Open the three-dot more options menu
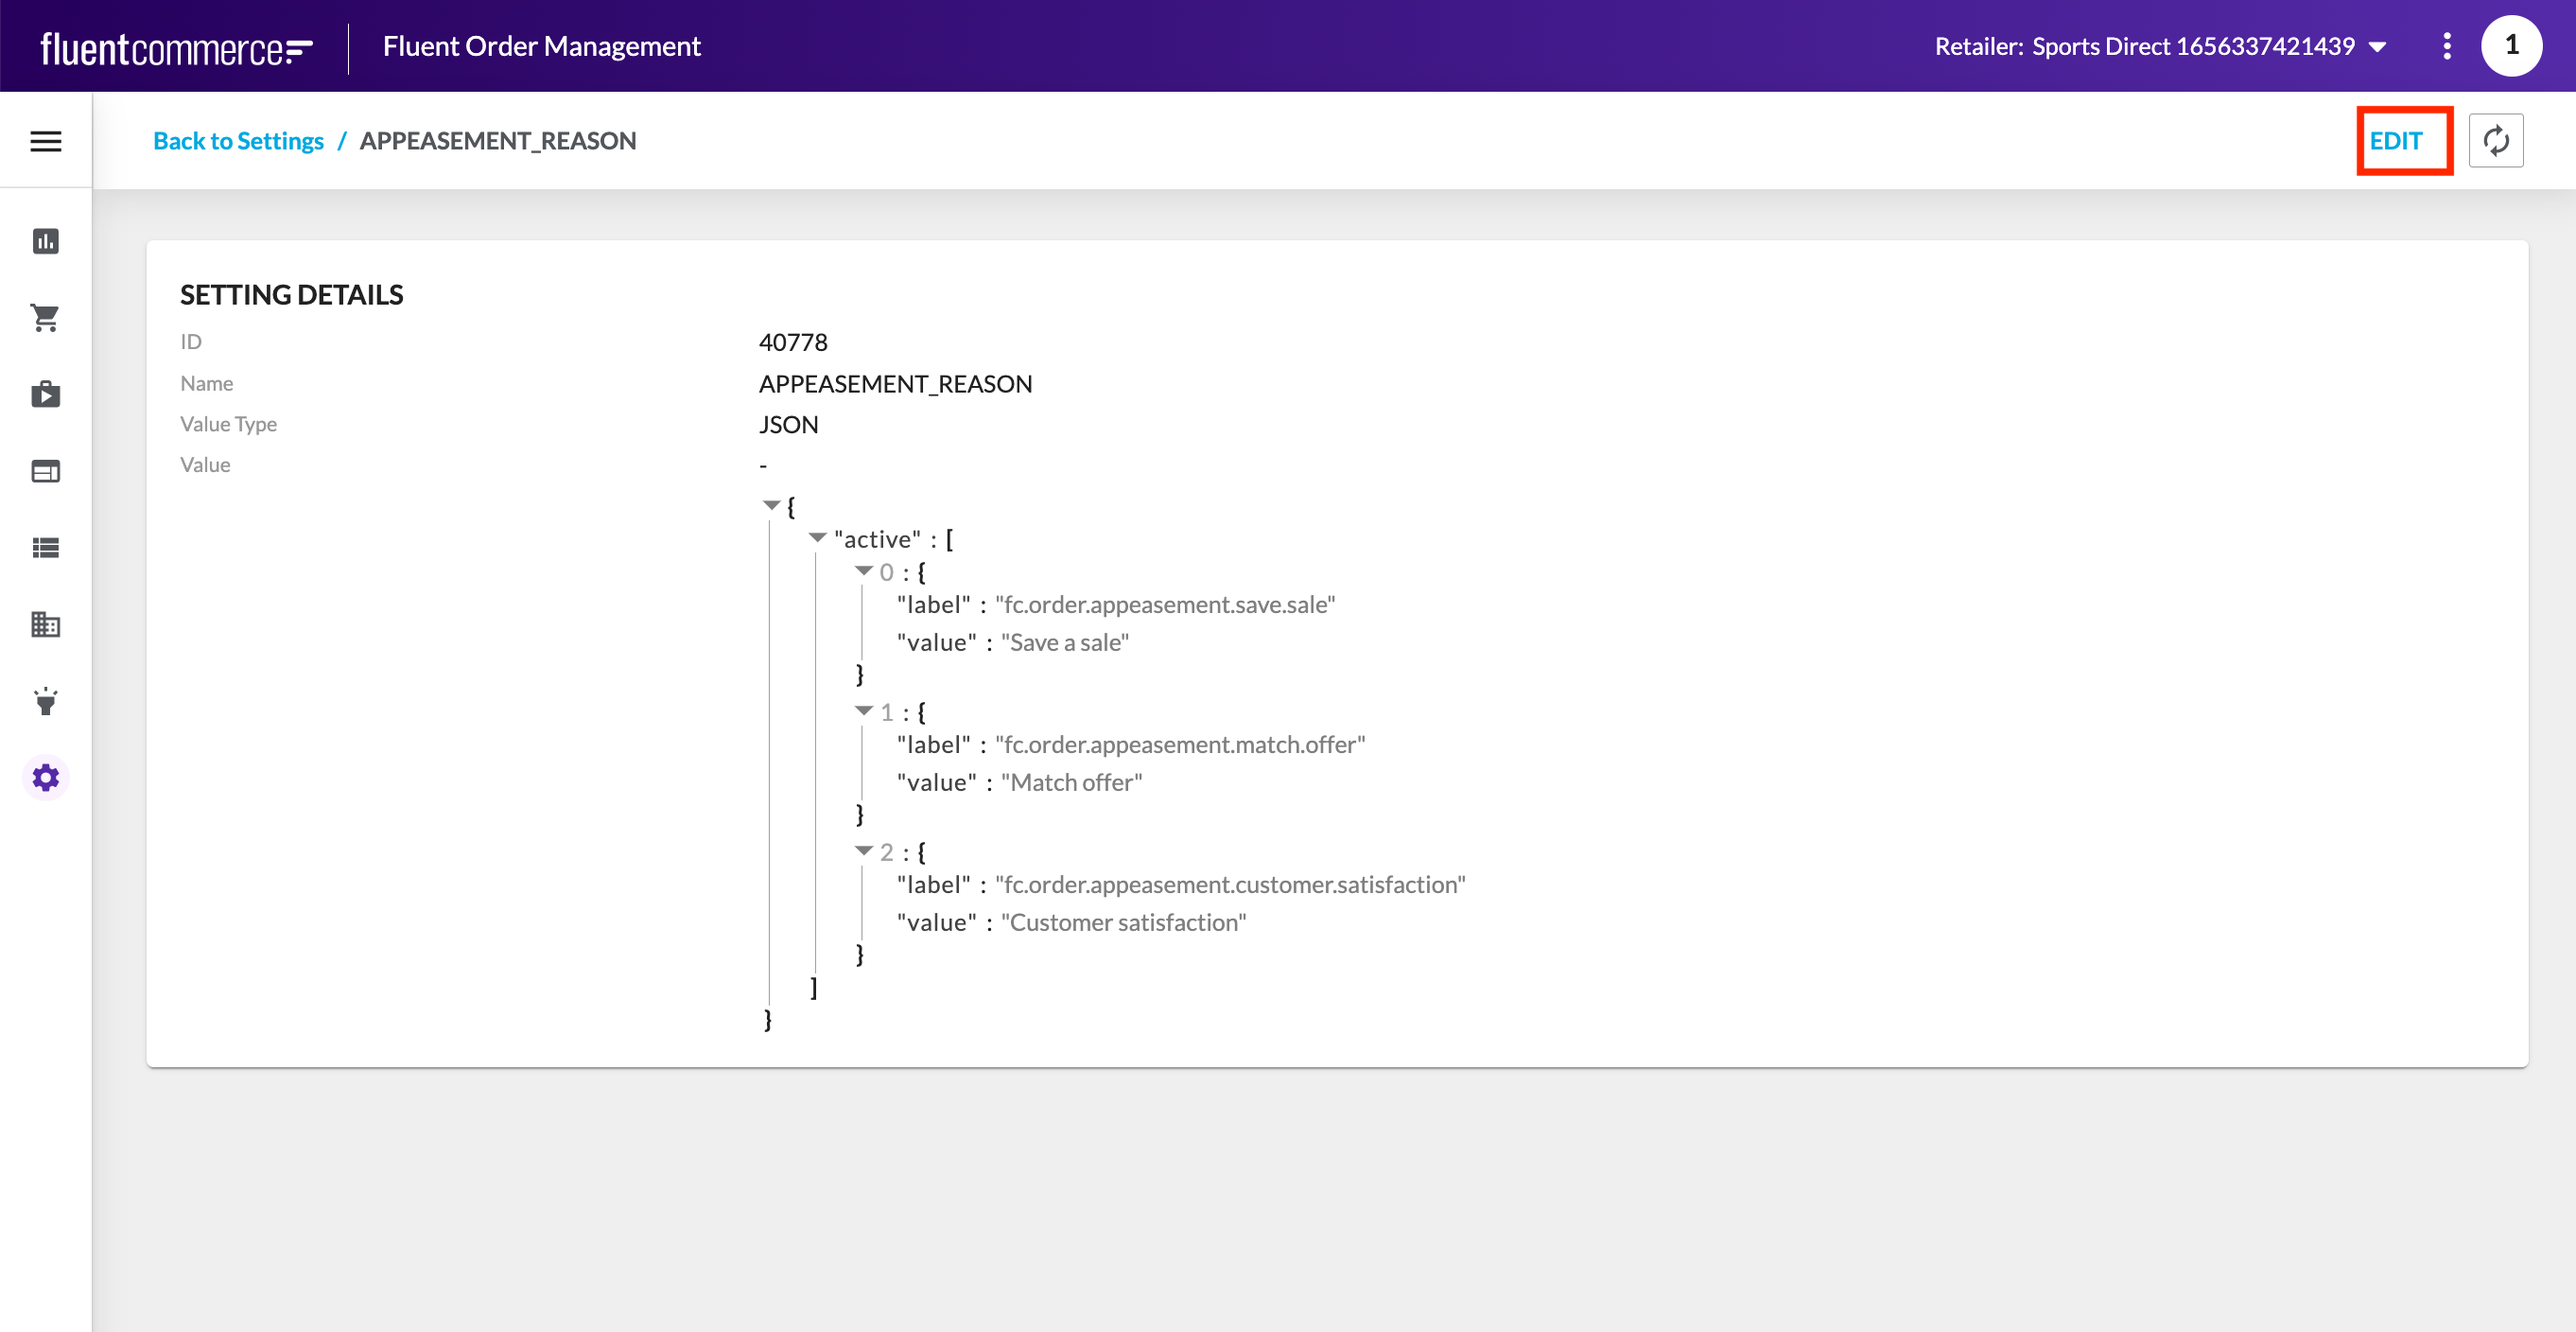This screenshot has width=2576, height=1332. [x=2446, y=46]
